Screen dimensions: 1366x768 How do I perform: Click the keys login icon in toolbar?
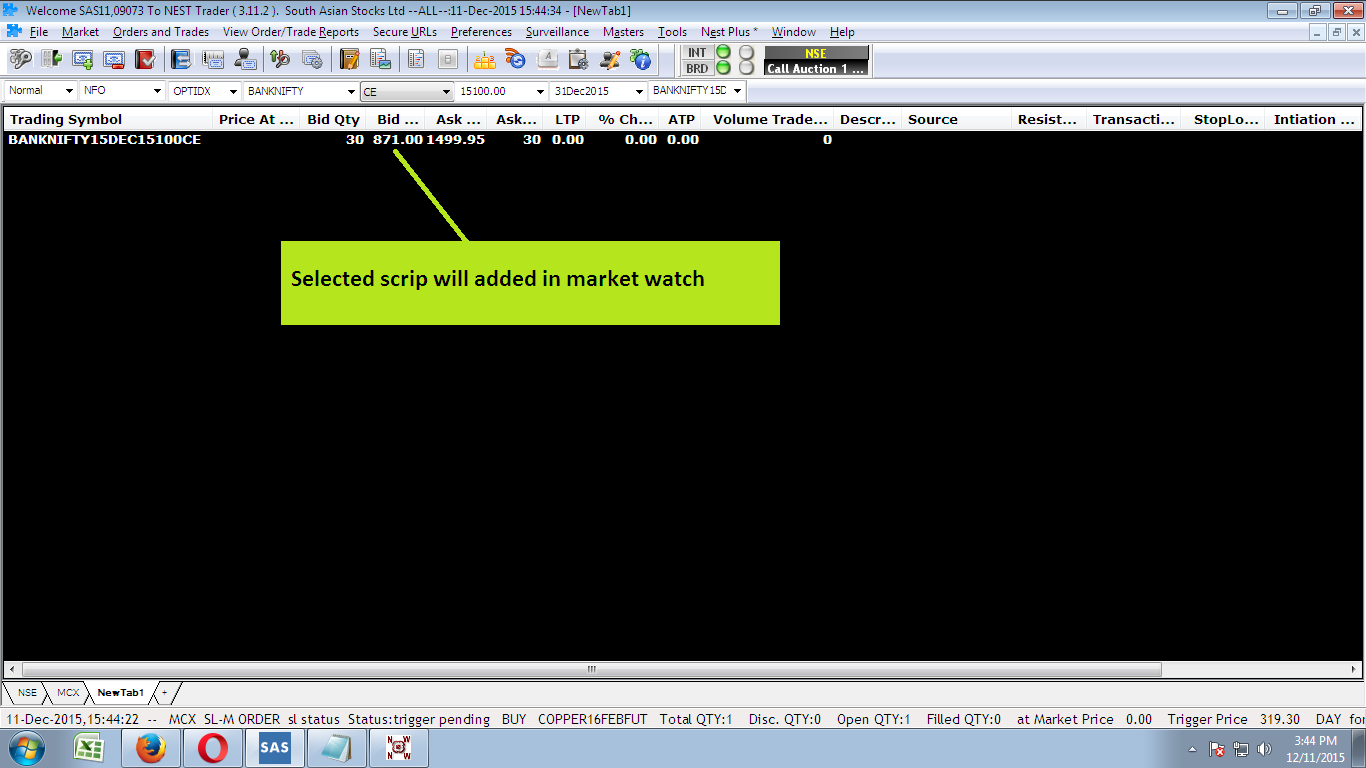(20, 59)
